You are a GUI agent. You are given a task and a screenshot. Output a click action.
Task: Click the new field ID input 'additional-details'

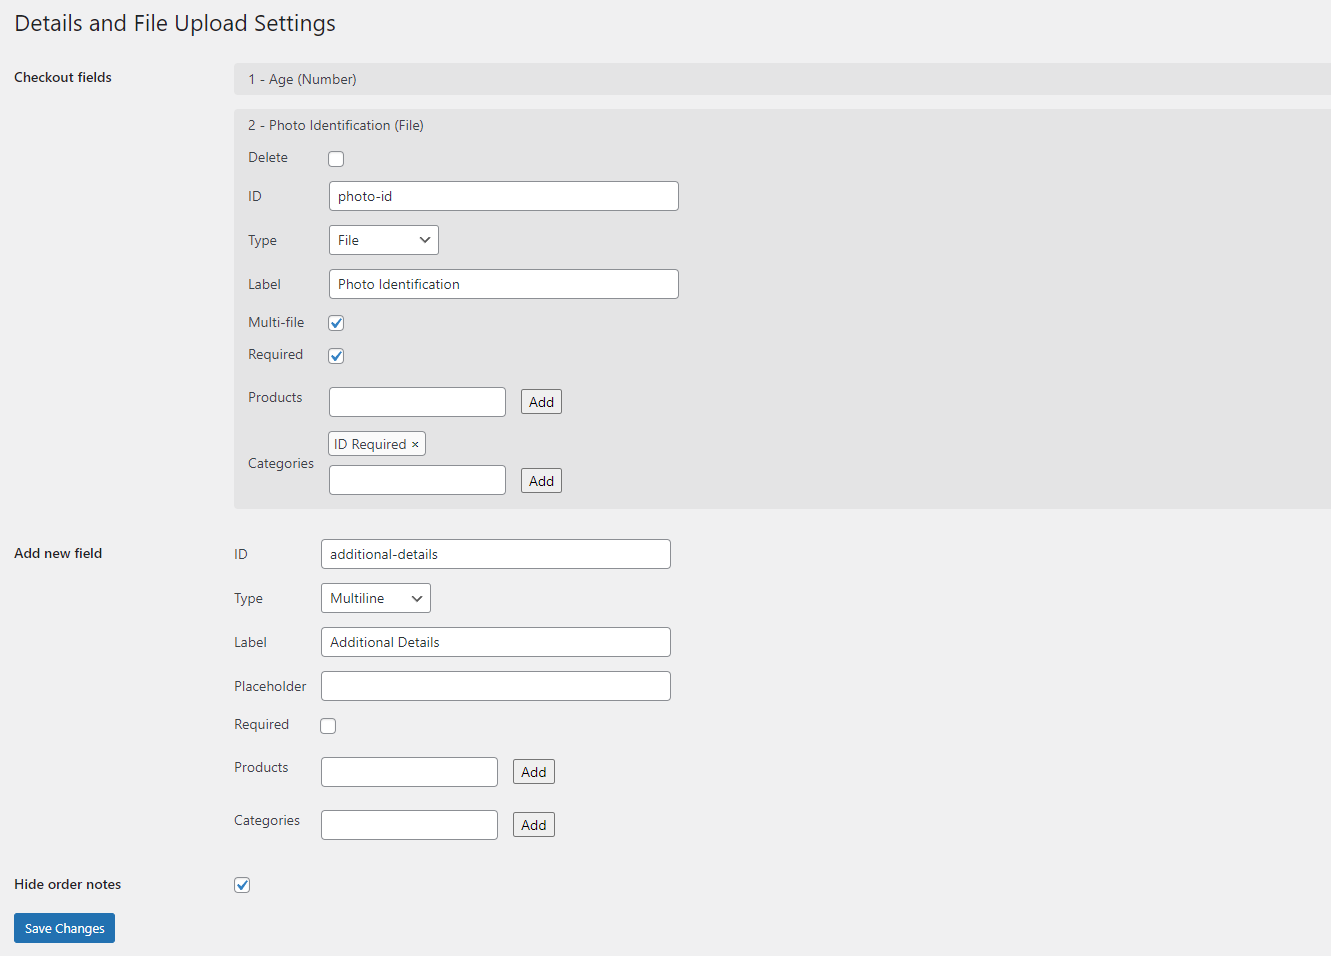(495, 554)
